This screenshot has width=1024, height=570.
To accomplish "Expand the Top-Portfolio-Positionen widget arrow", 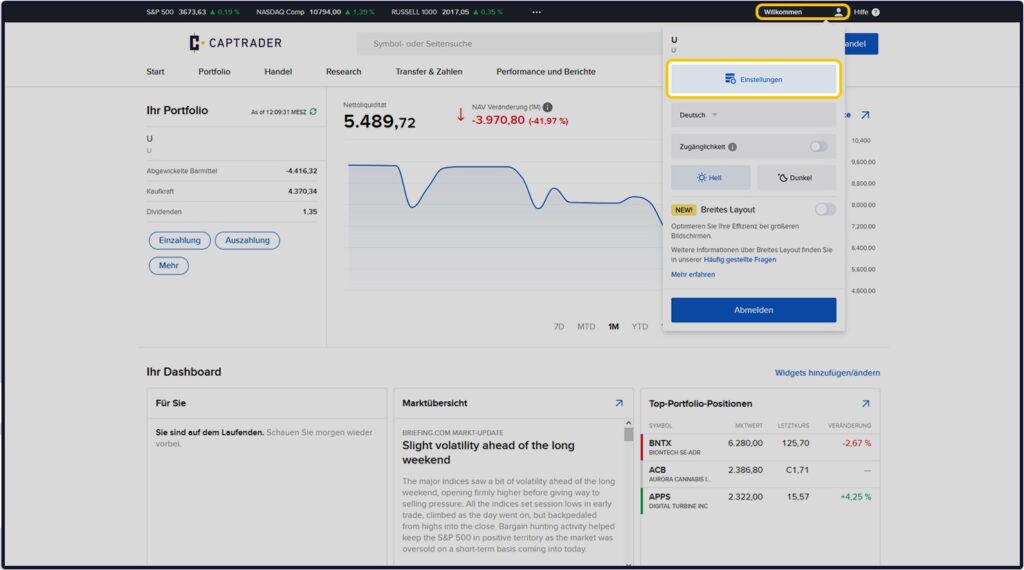I will (x=865, y=404).
